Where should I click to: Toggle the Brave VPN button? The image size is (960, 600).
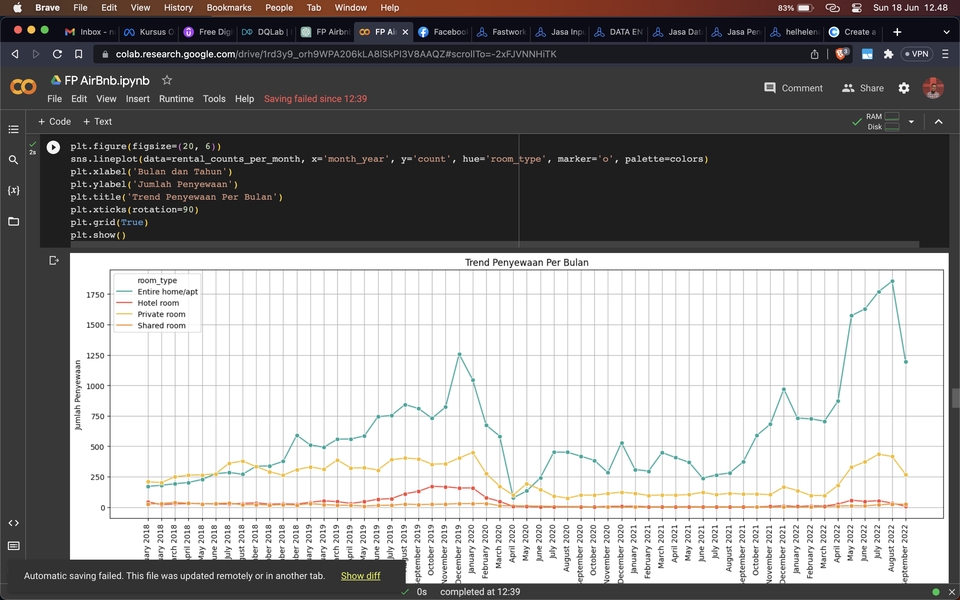pyautogui.click(x=914, y=54)
